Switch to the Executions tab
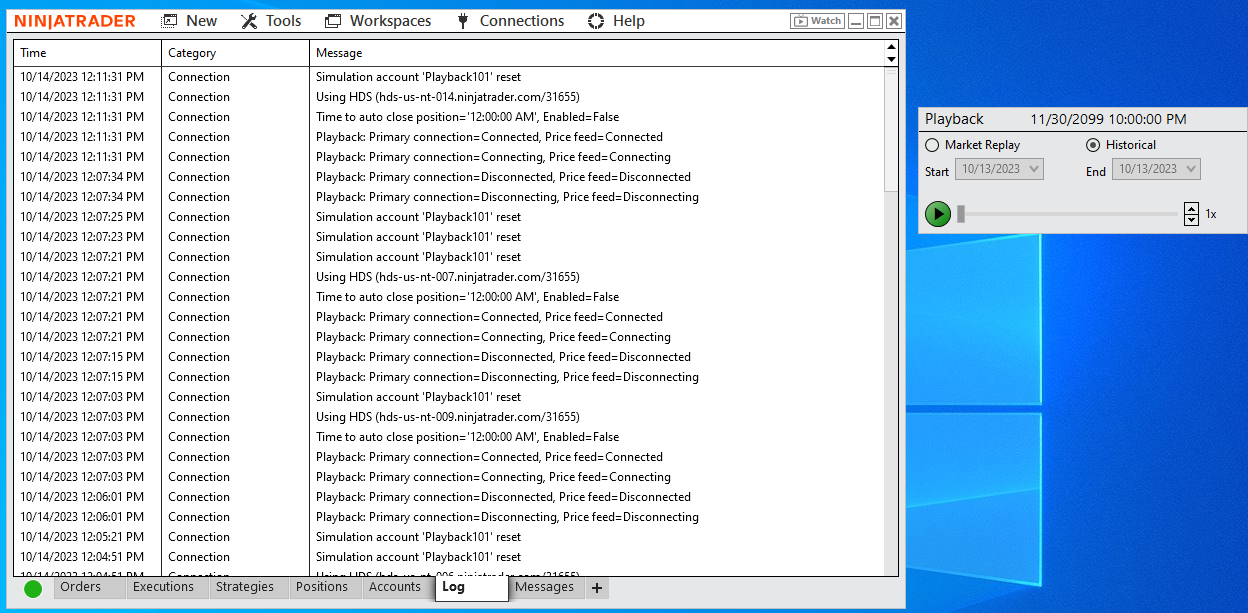 coord(163,587)
